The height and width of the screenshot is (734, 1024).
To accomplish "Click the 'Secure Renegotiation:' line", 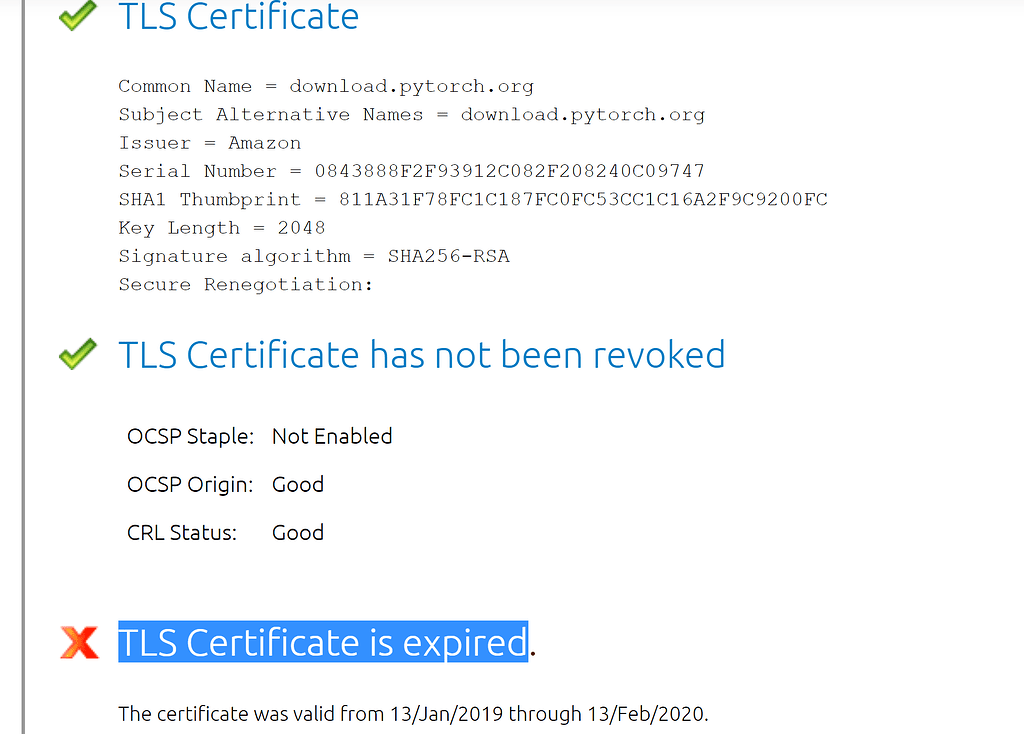I will [246, 285].
